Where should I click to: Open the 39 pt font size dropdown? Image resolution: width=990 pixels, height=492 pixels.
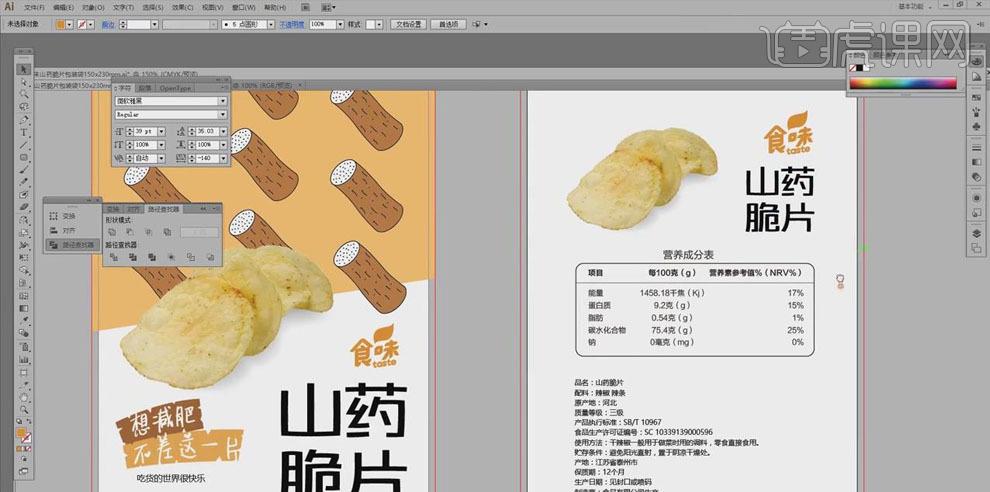click(x=162, y=131)
